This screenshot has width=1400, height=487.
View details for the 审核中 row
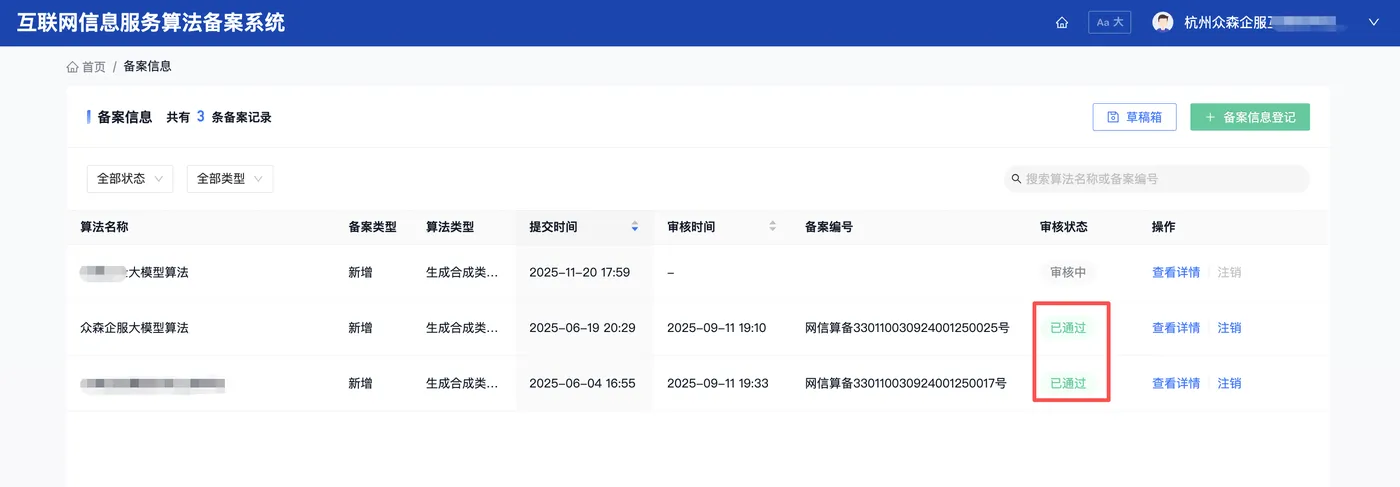click(x=1176, y=272)
